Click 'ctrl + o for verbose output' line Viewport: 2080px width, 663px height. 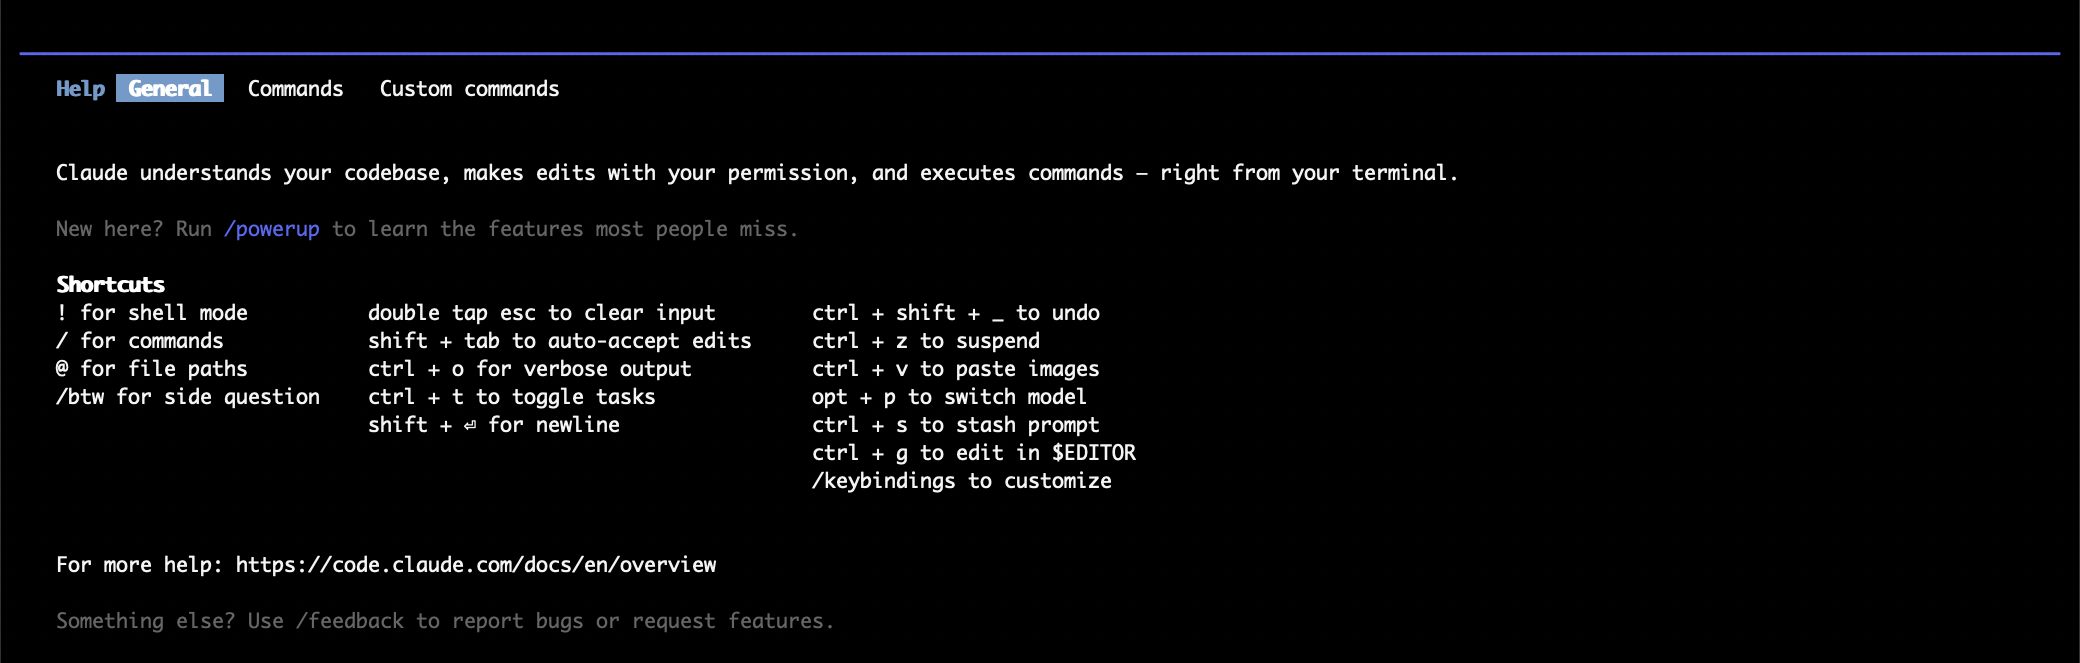530,369
